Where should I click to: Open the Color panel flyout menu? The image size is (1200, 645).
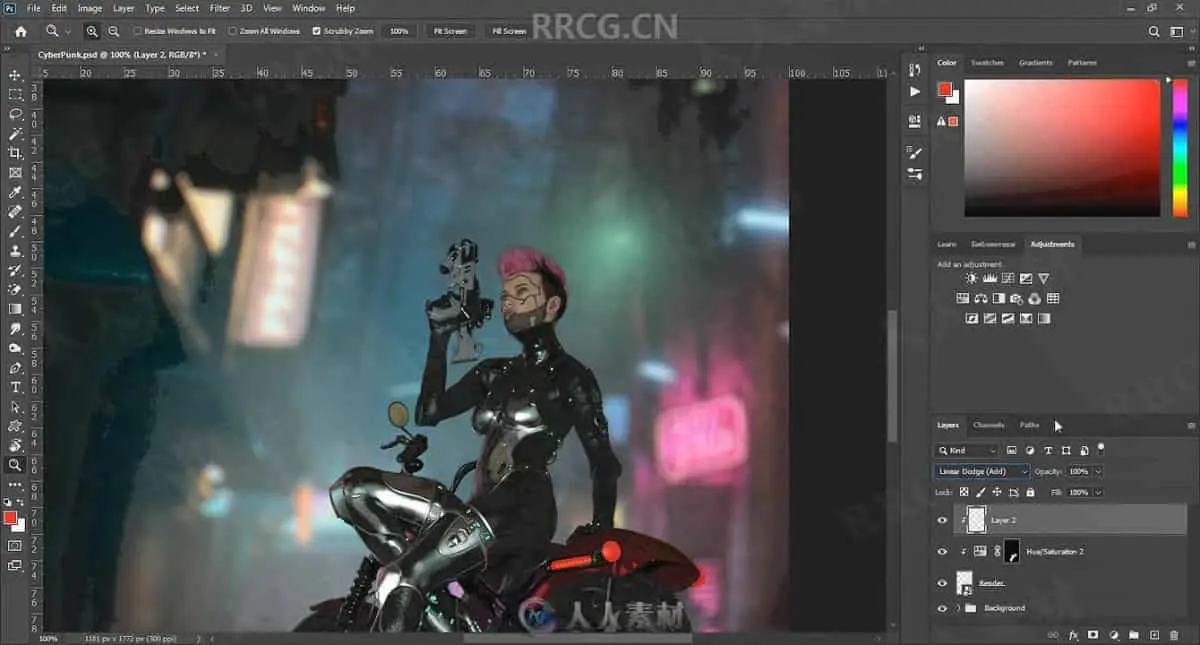(x=1190, y=62)
